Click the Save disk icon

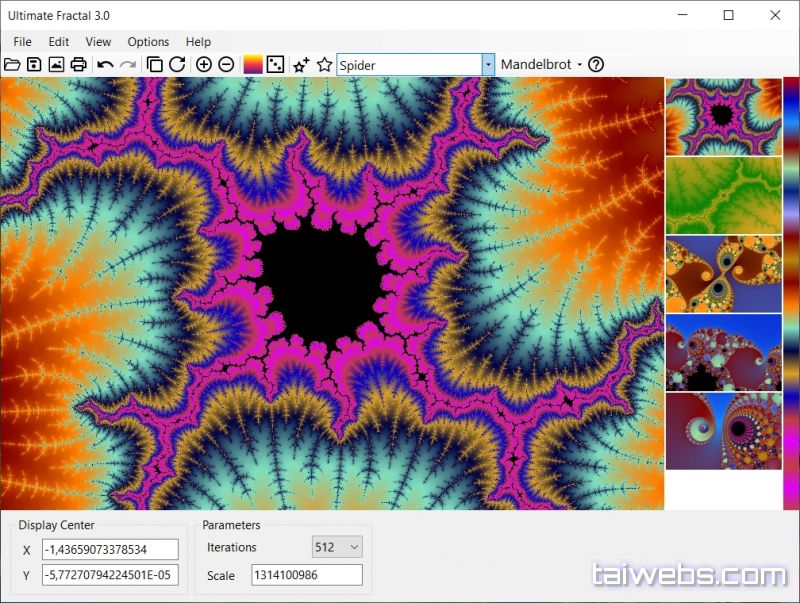pyautogui.click(x=34, y=65)
